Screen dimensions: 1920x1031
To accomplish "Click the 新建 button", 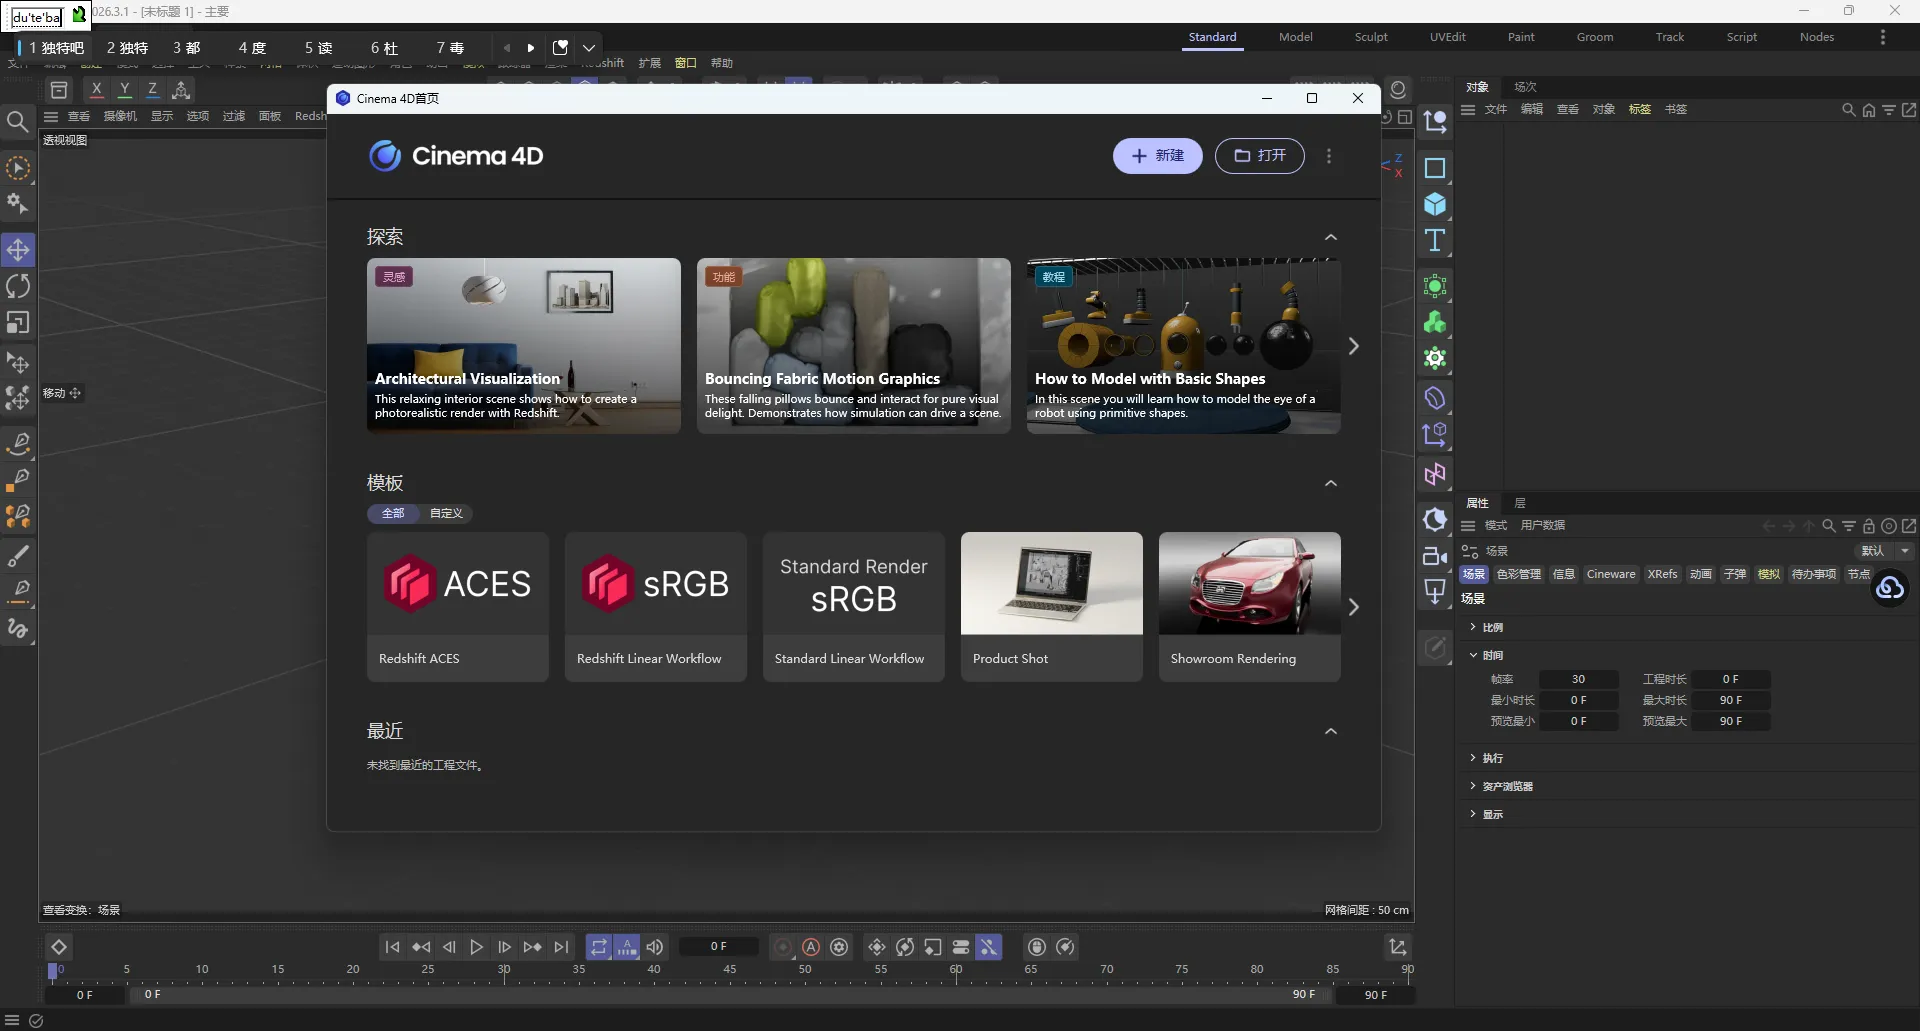I will [x=1158, y=156].
